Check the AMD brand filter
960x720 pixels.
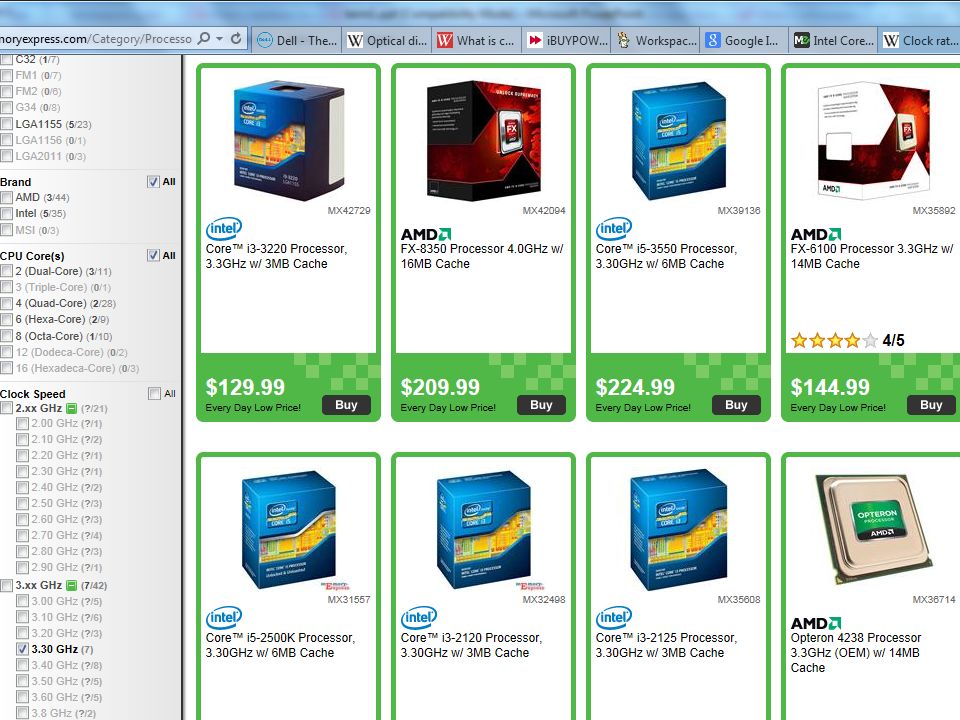[x=7, y=198]
